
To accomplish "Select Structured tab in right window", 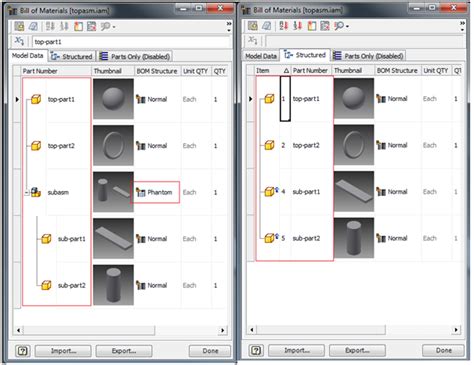I will pyautogui.click(x=305, y=55).
